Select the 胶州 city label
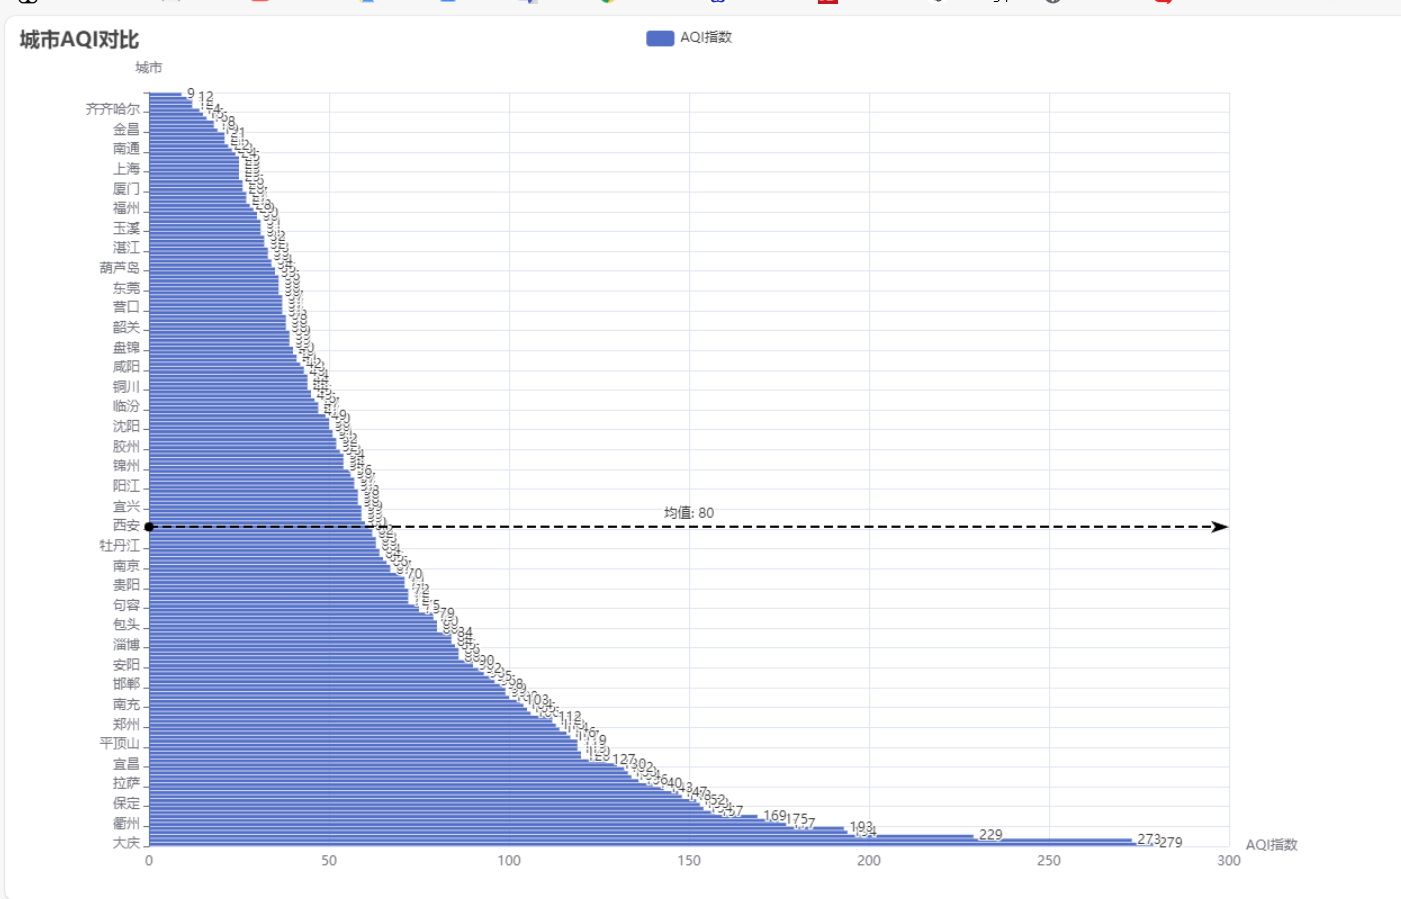The height and width of the screenshot is (899, 1401). click(127, 446)
